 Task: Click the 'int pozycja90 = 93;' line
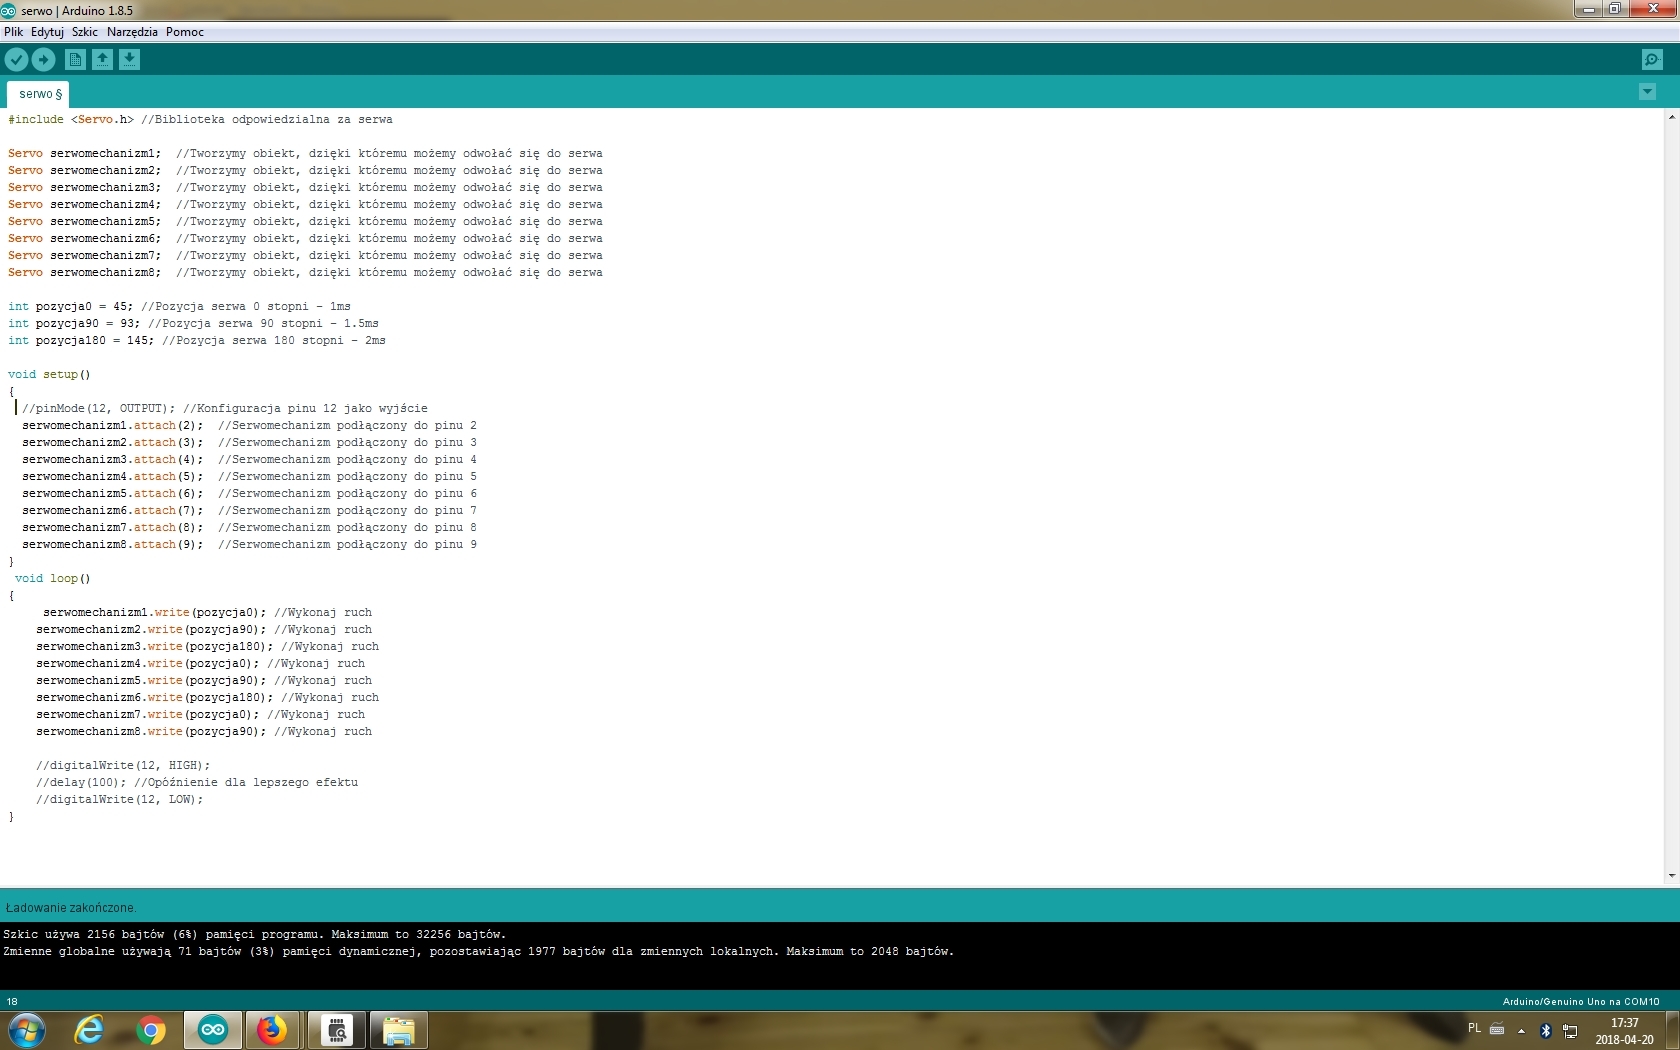click(193, 324)
